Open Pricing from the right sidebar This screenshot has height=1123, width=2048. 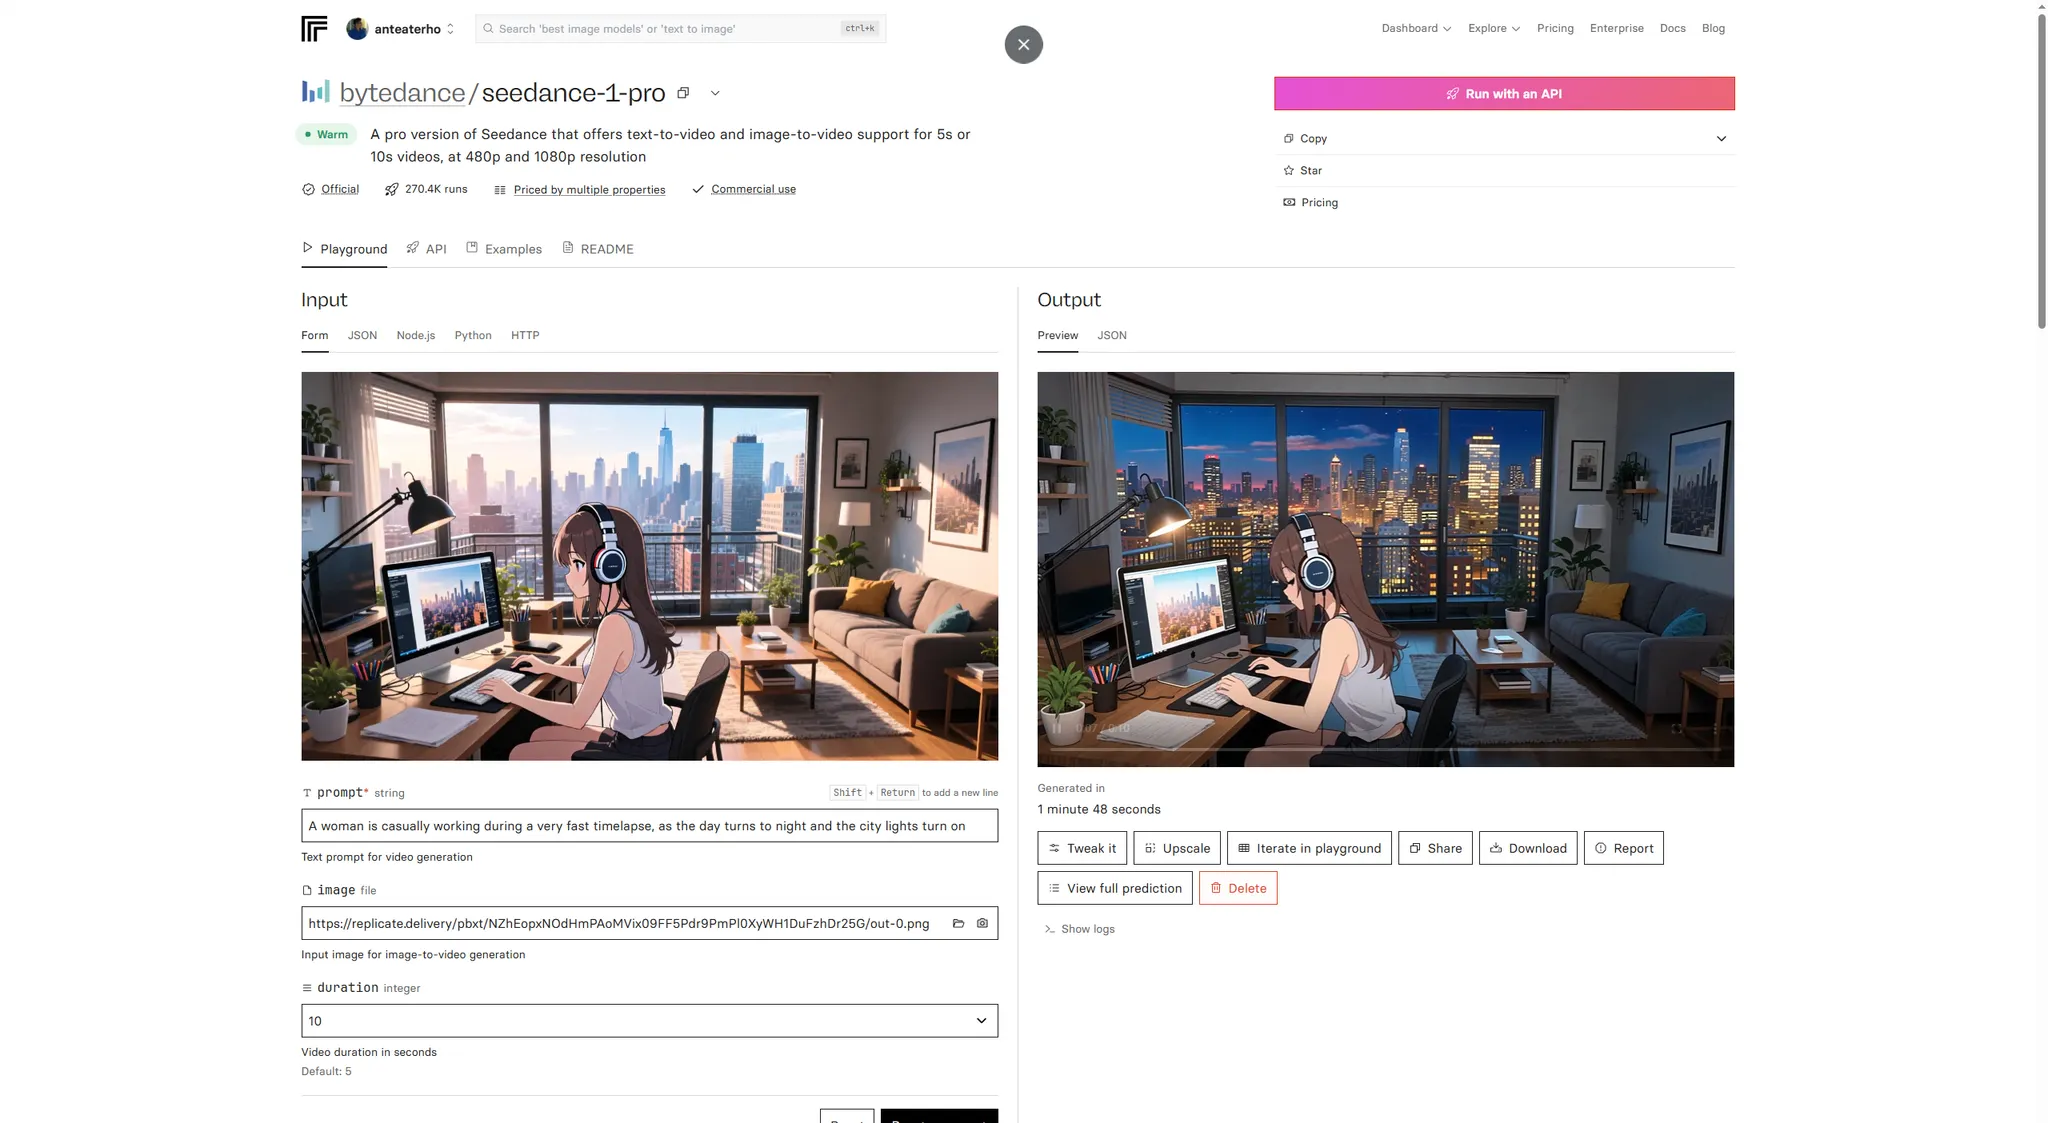[x=1319, y=203]
